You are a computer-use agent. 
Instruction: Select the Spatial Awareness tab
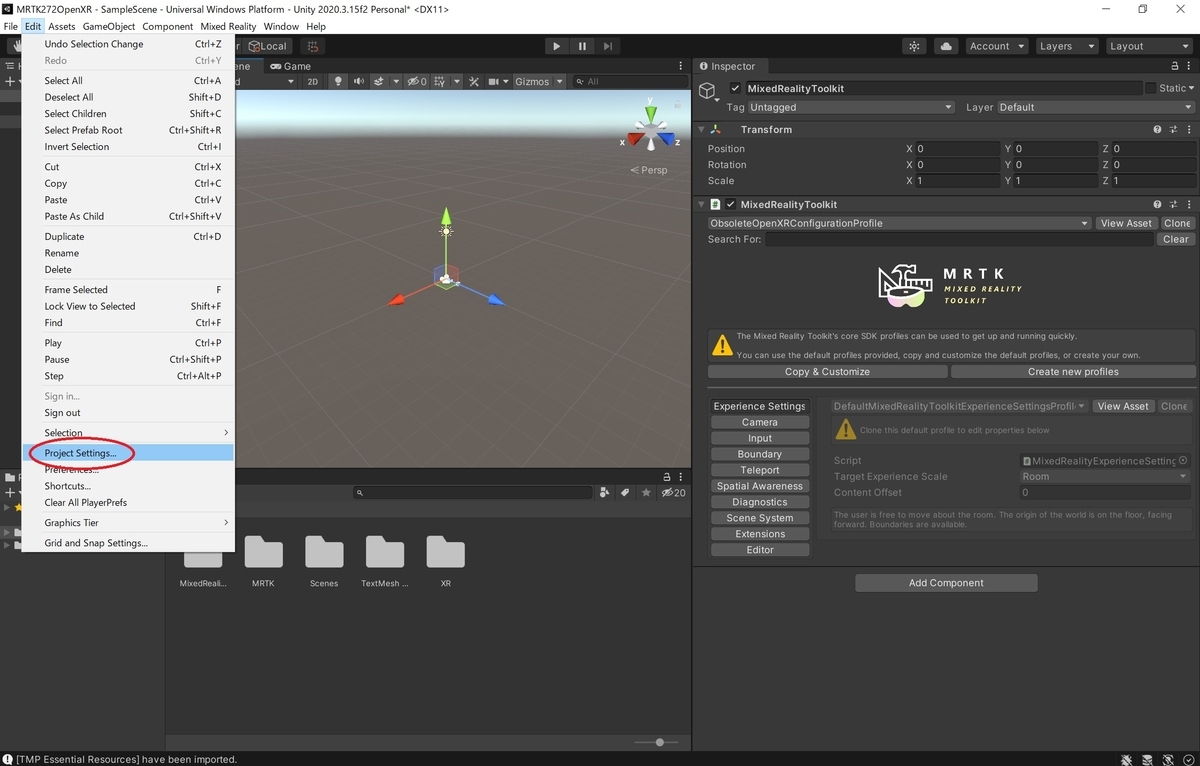760,486
